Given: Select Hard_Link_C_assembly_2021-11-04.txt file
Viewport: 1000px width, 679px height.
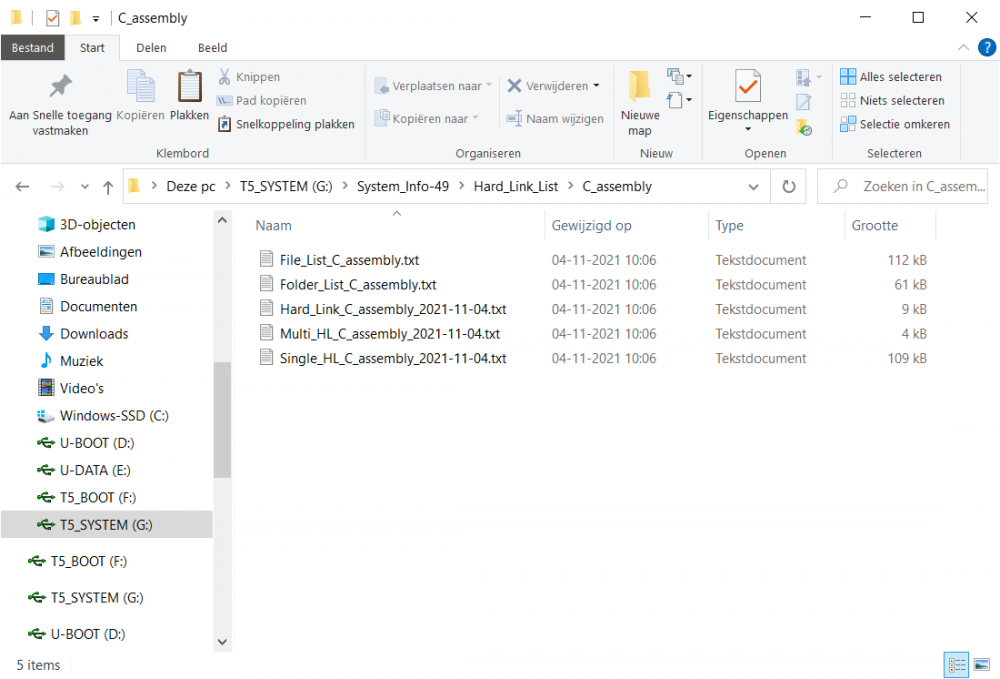Looking at the screenshot, I should tap(392, 309).
